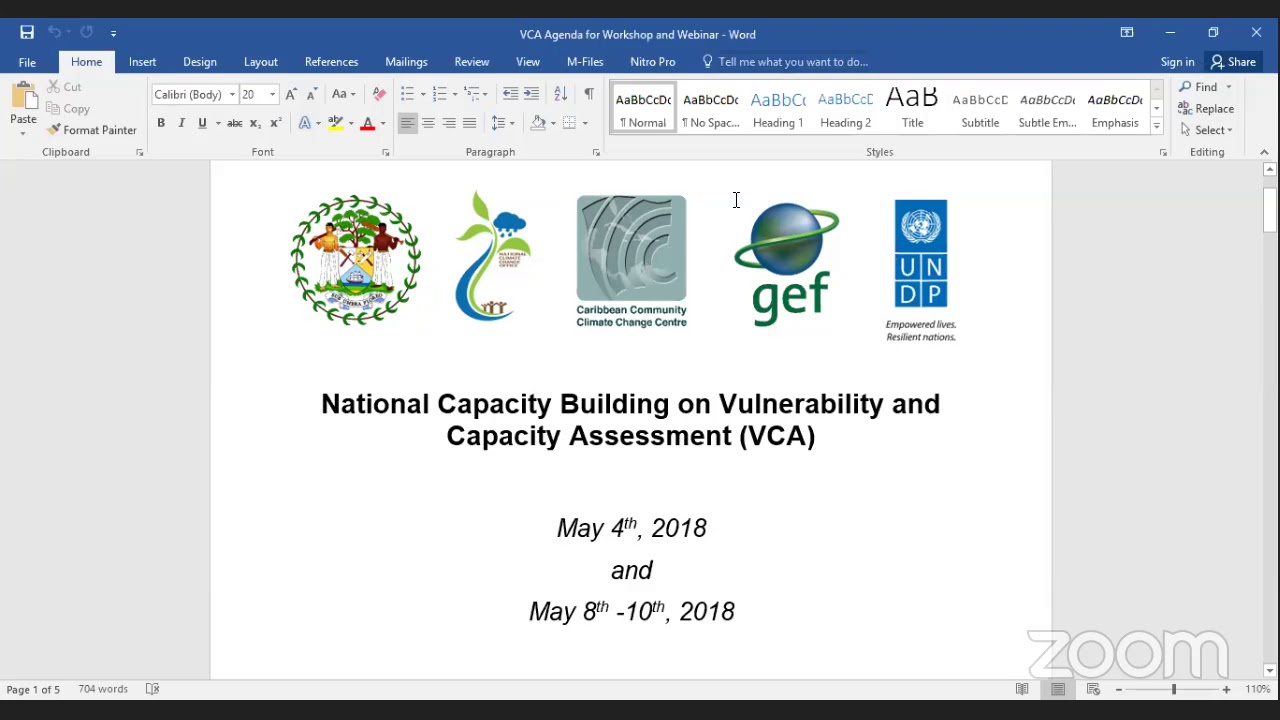Decrease font size with shrink icon
Image resolution: width=1280 pixels, height=720 pixels.
(x=312, y=94)
